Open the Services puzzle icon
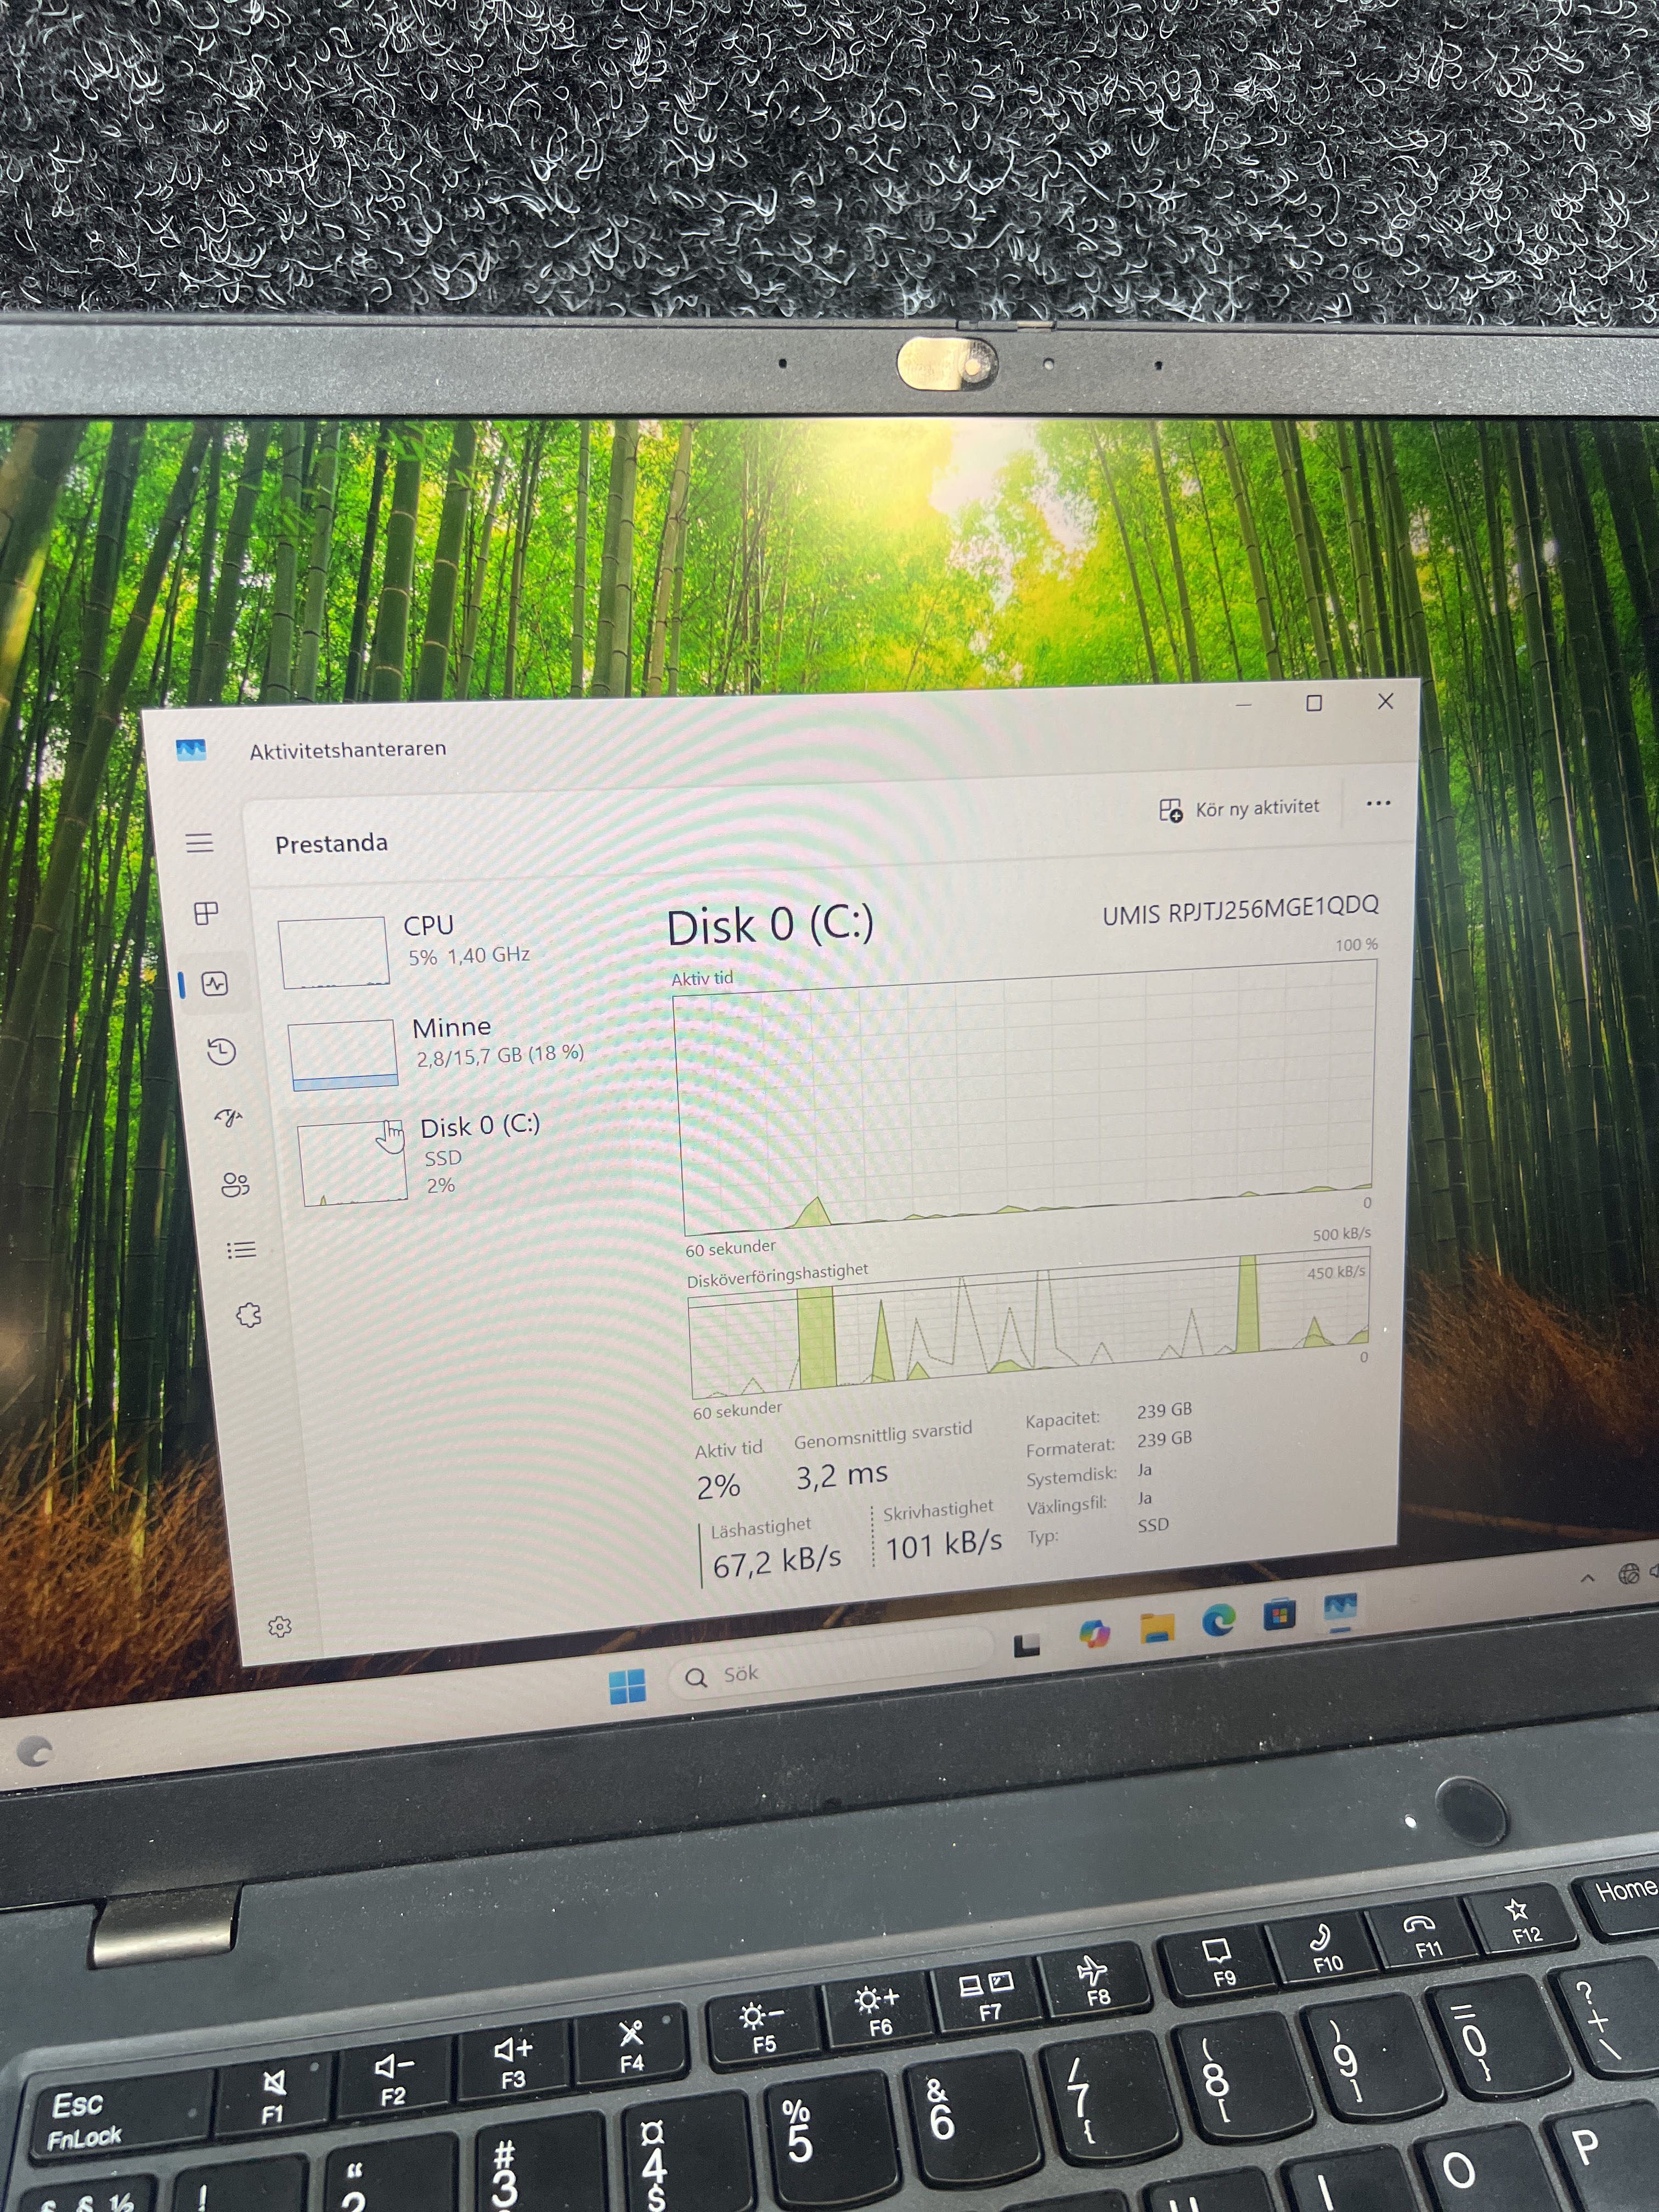 point(248,1315)
